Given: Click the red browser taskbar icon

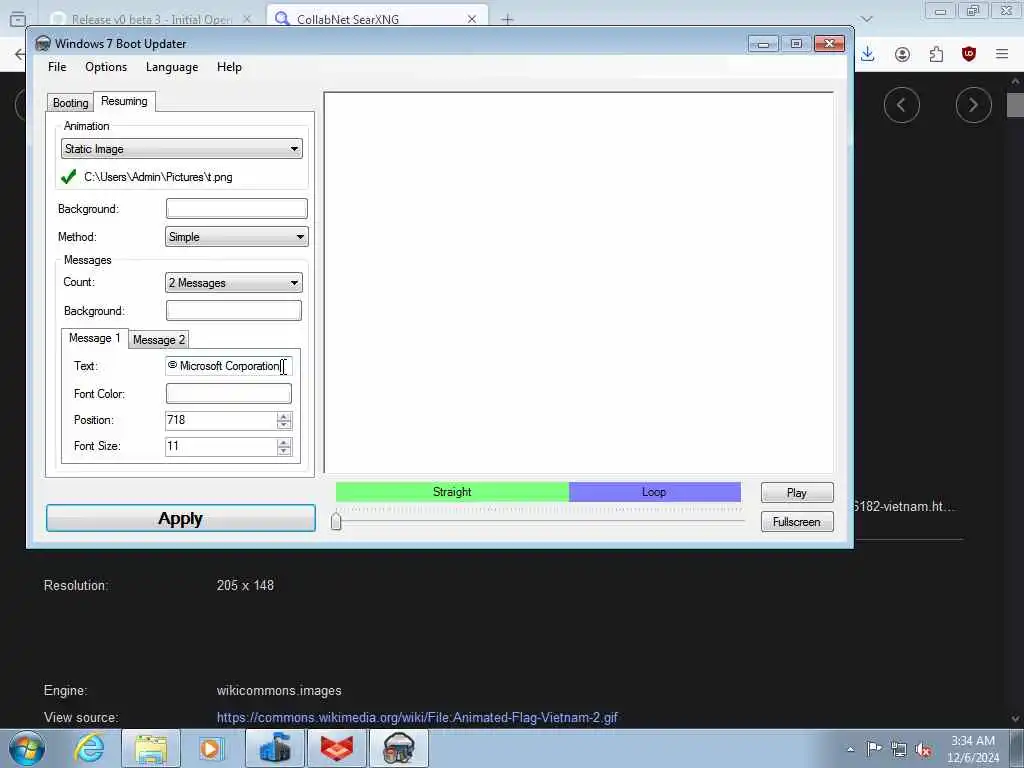Looking at the screenshot, I should coord(336,748).
